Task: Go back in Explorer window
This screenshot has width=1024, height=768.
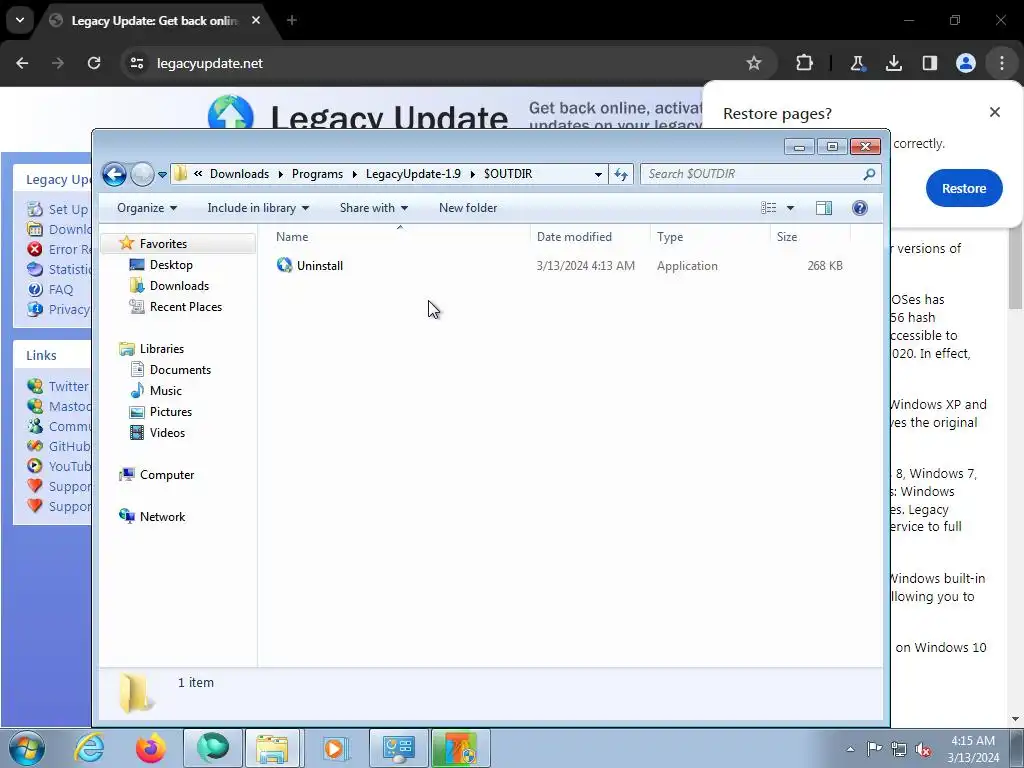Action: [x=114, y=174]
